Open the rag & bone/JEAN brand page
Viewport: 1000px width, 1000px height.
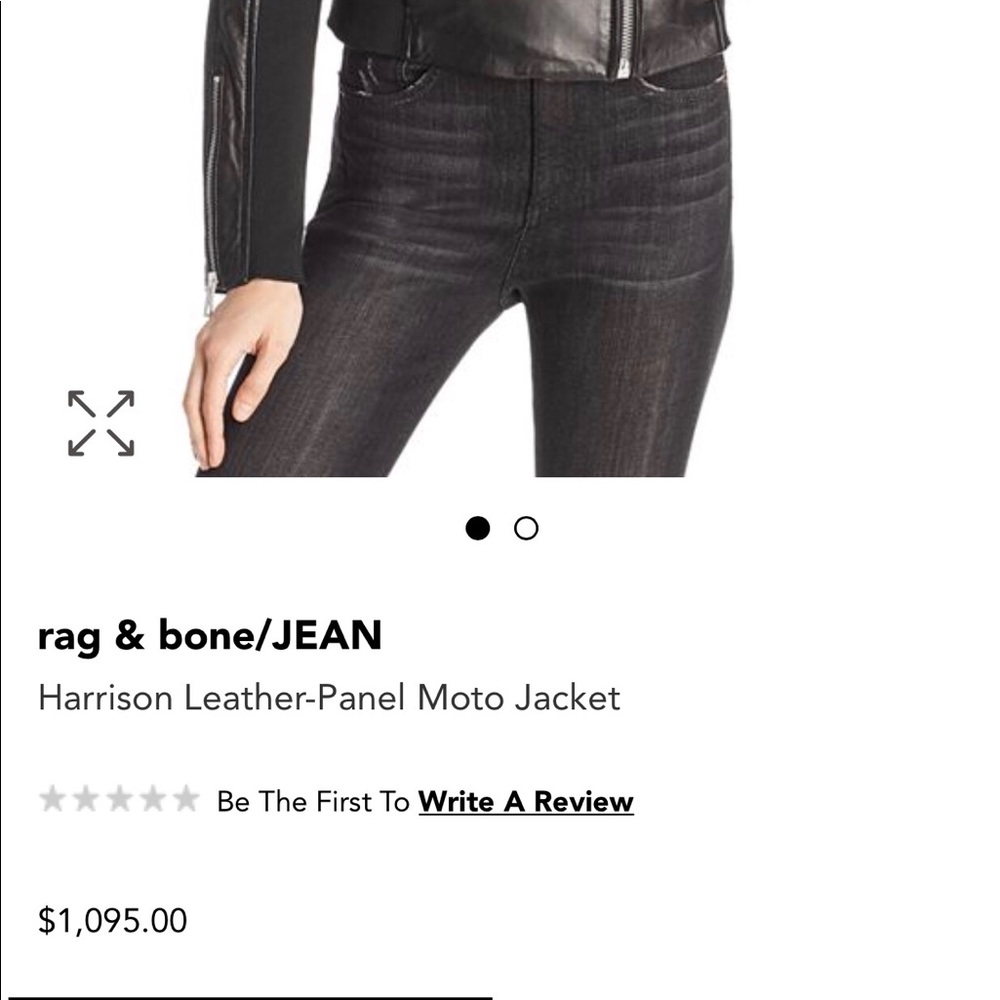pyautogui.click(x=210, y=634)
